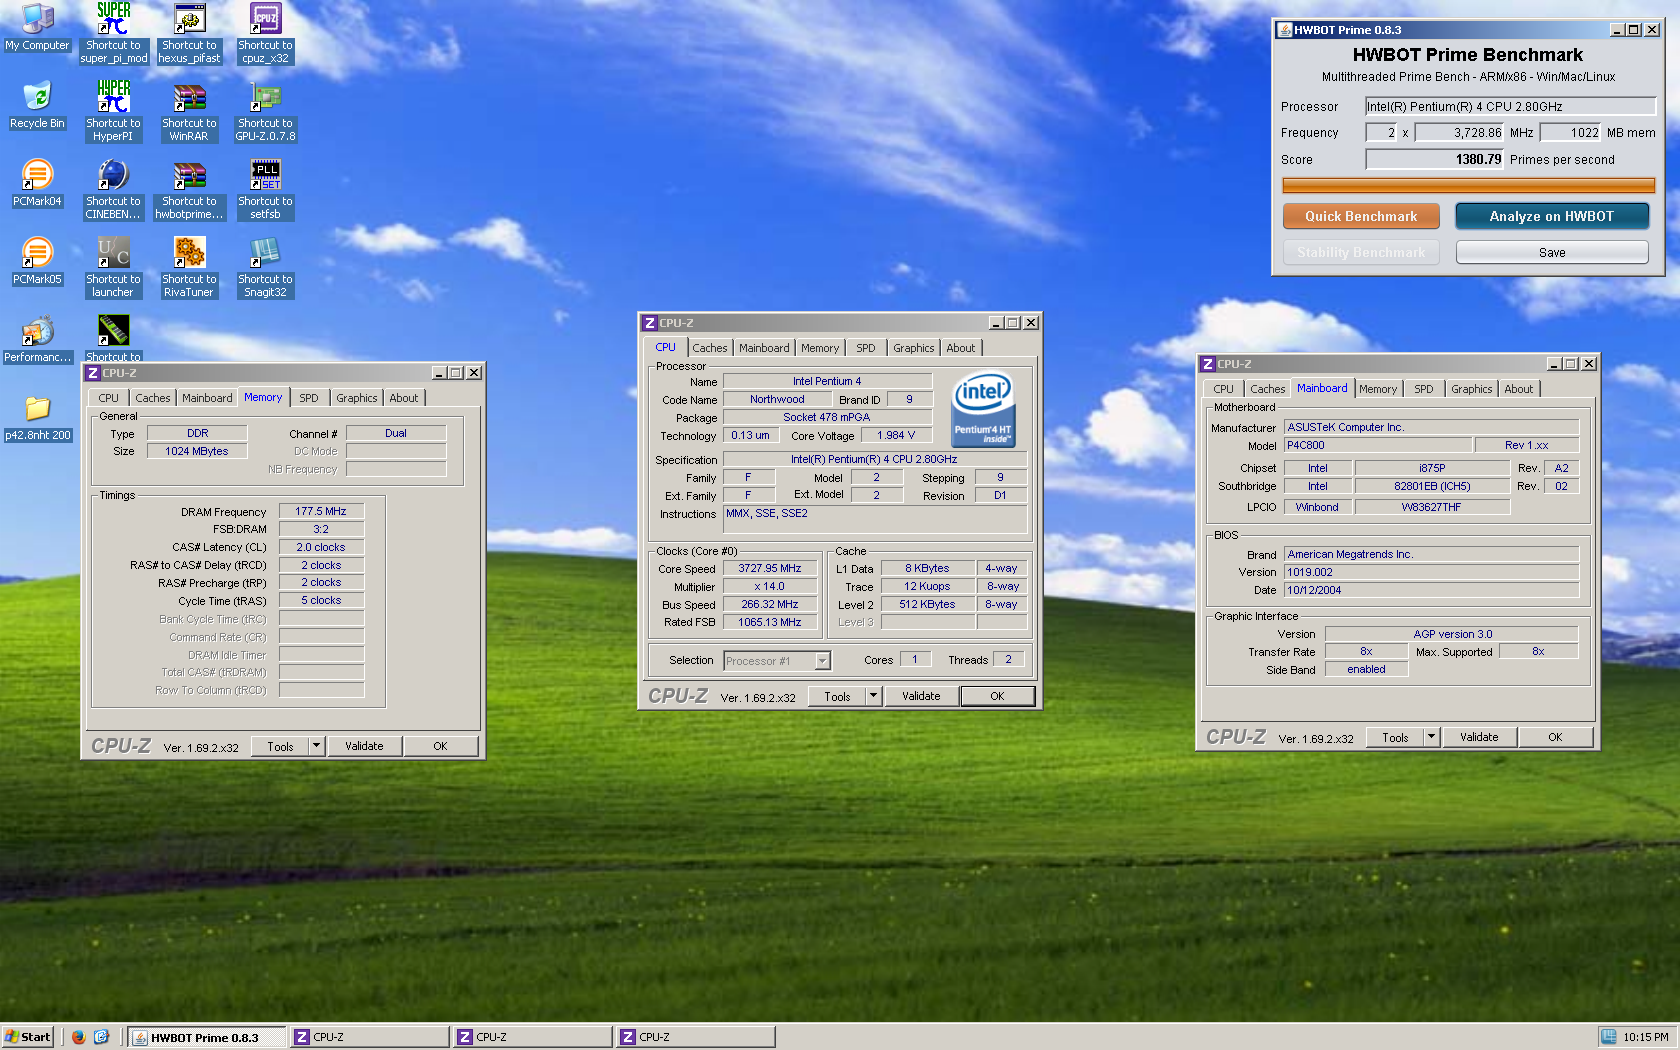
Task: Select Graphics tab in Mainboard CPU-Z window
Action: click(x=1472, y=389)
